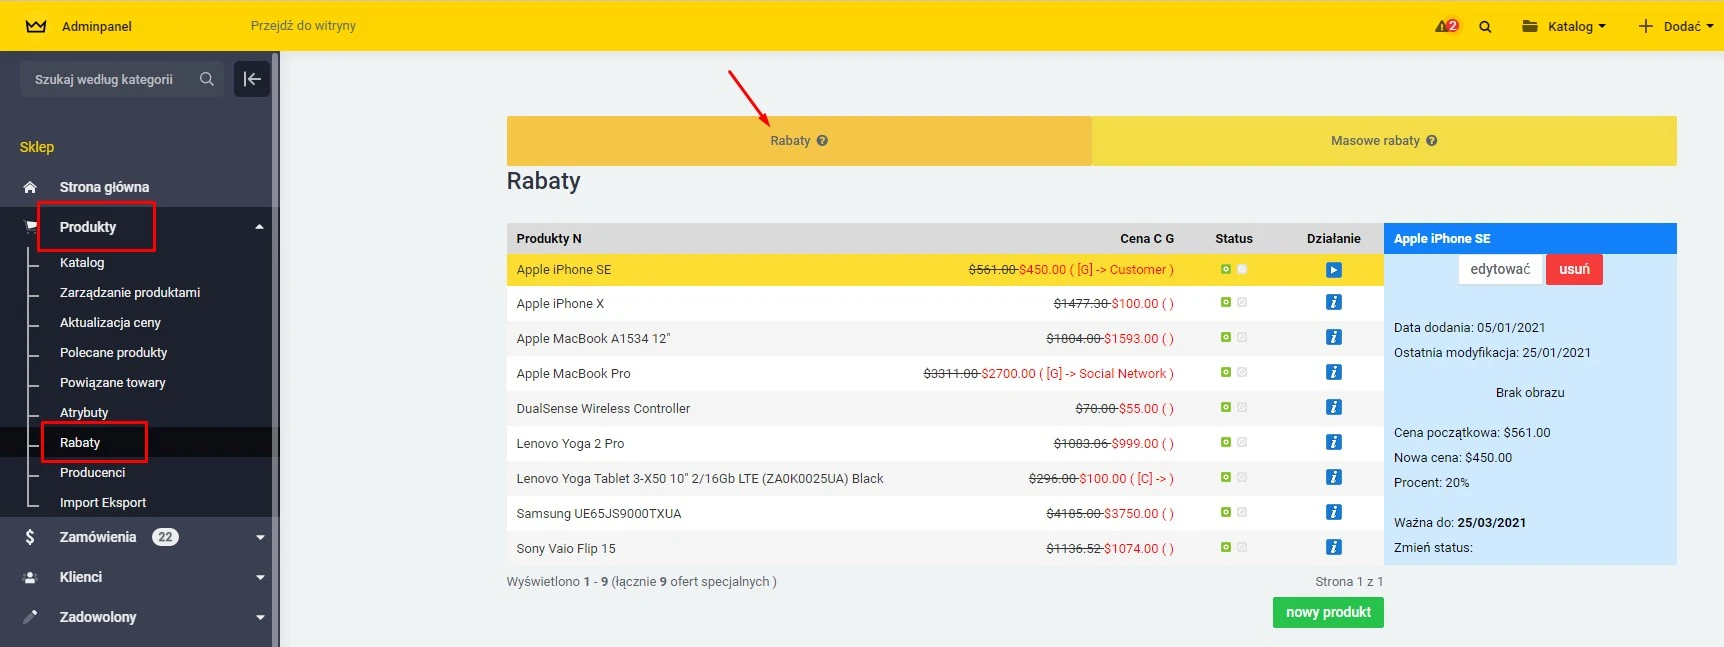This screenshot has width=1724, height=647.
Task: Open info icon for Lenovo Yoga Tablet 3-X50
Action: click(1334, 477)
